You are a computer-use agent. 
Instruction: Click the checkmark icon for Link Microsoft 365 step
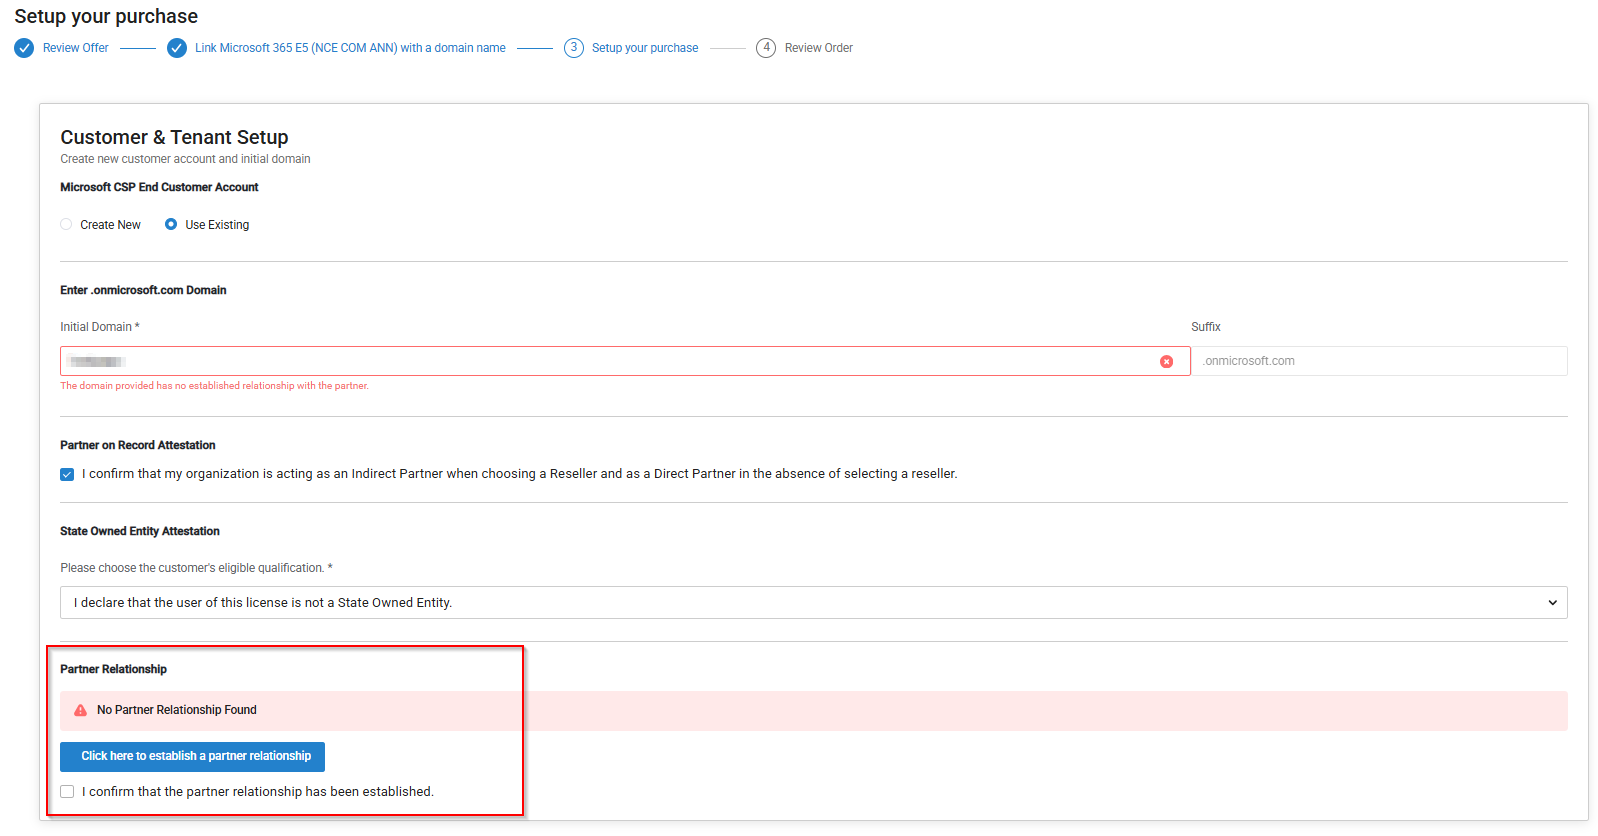click(177, 48)
